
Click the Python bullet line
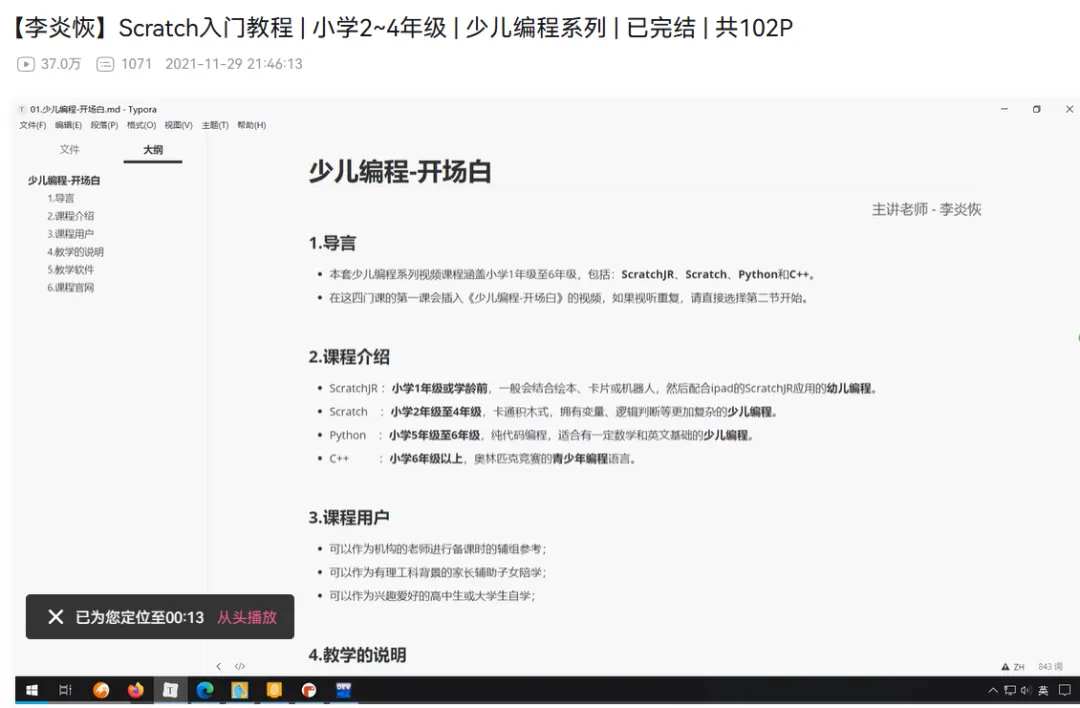click(541, 435)
